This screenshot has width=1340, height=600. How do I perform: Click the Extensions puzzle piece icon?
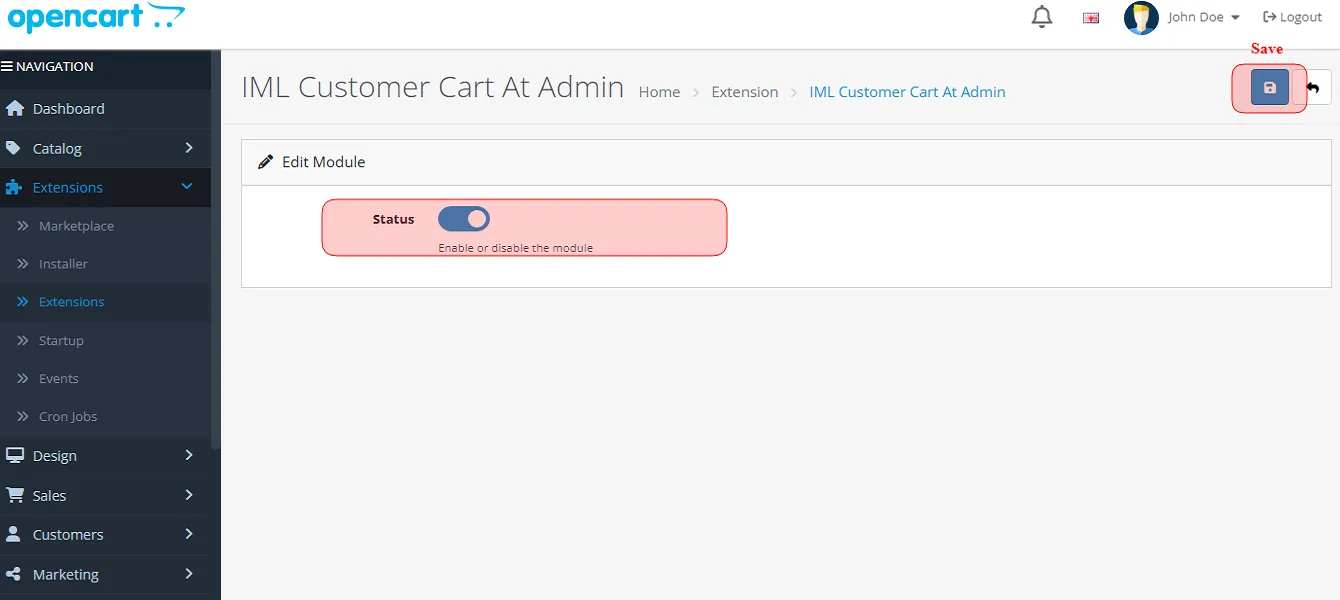point(13,187)
